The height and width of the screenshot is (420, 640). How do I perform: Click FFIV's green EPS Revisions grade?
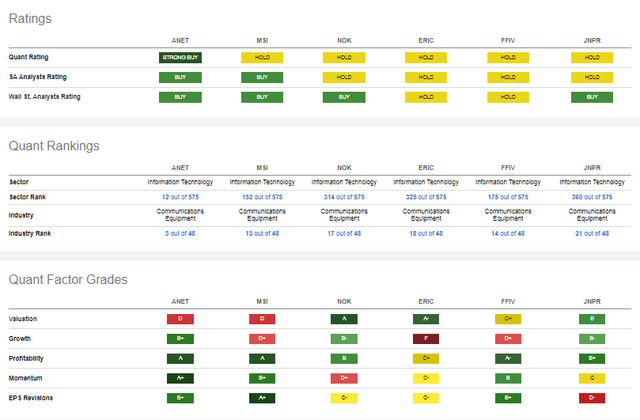click(508, 398)
